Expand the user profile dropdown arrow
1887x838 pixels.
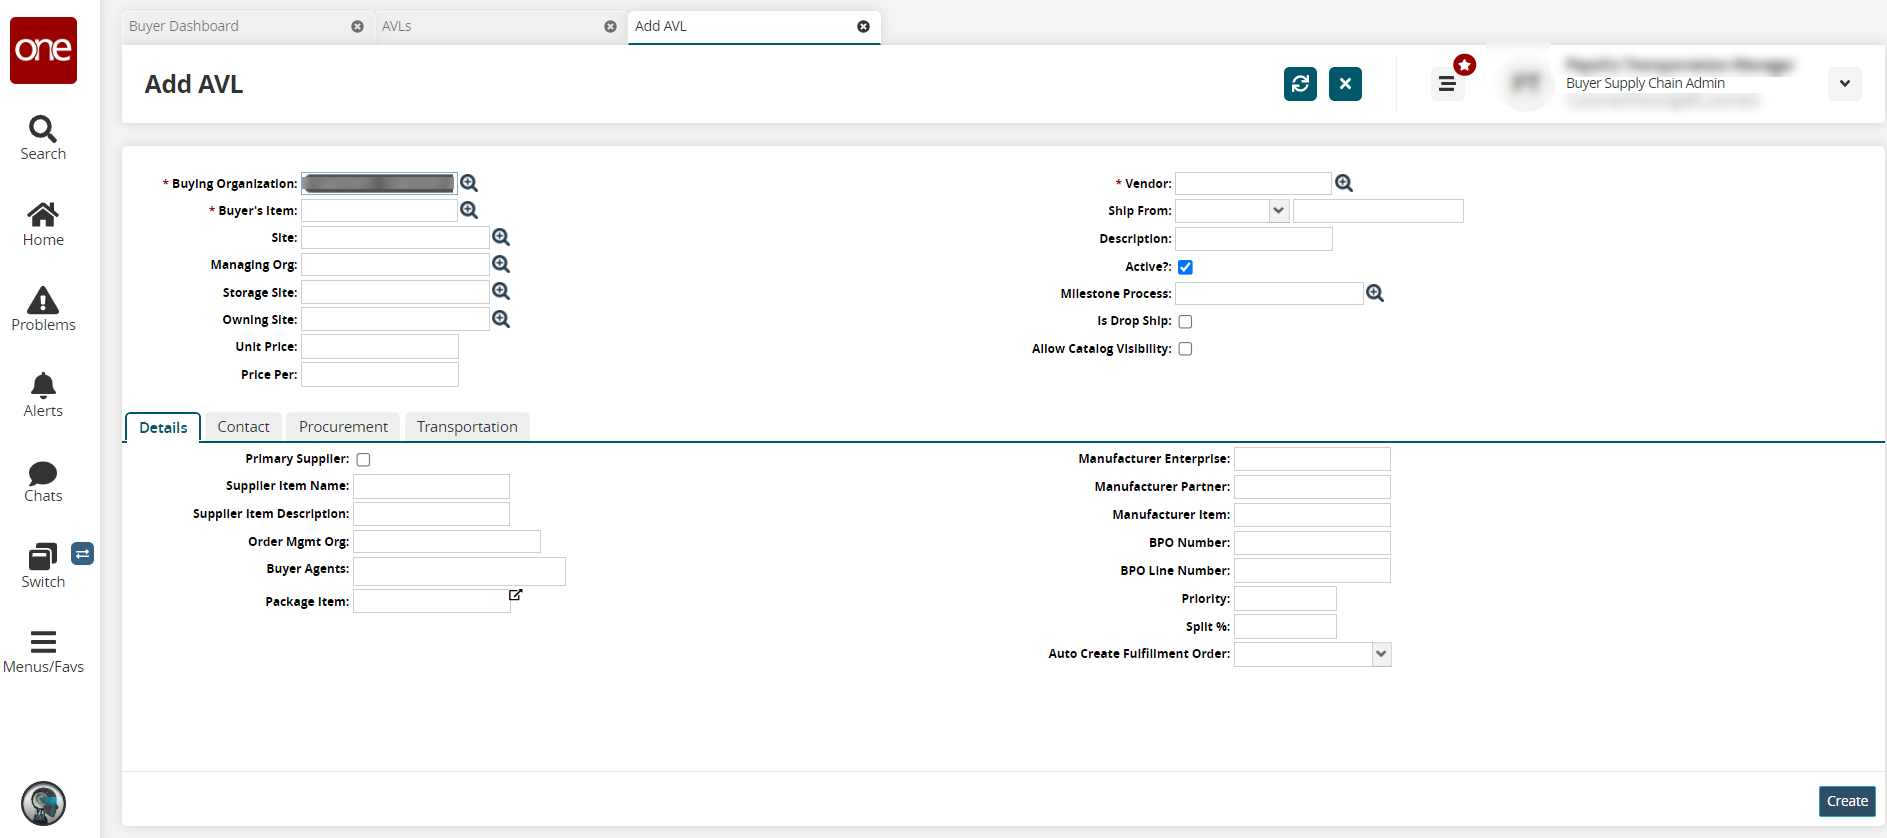point(1845,84)
